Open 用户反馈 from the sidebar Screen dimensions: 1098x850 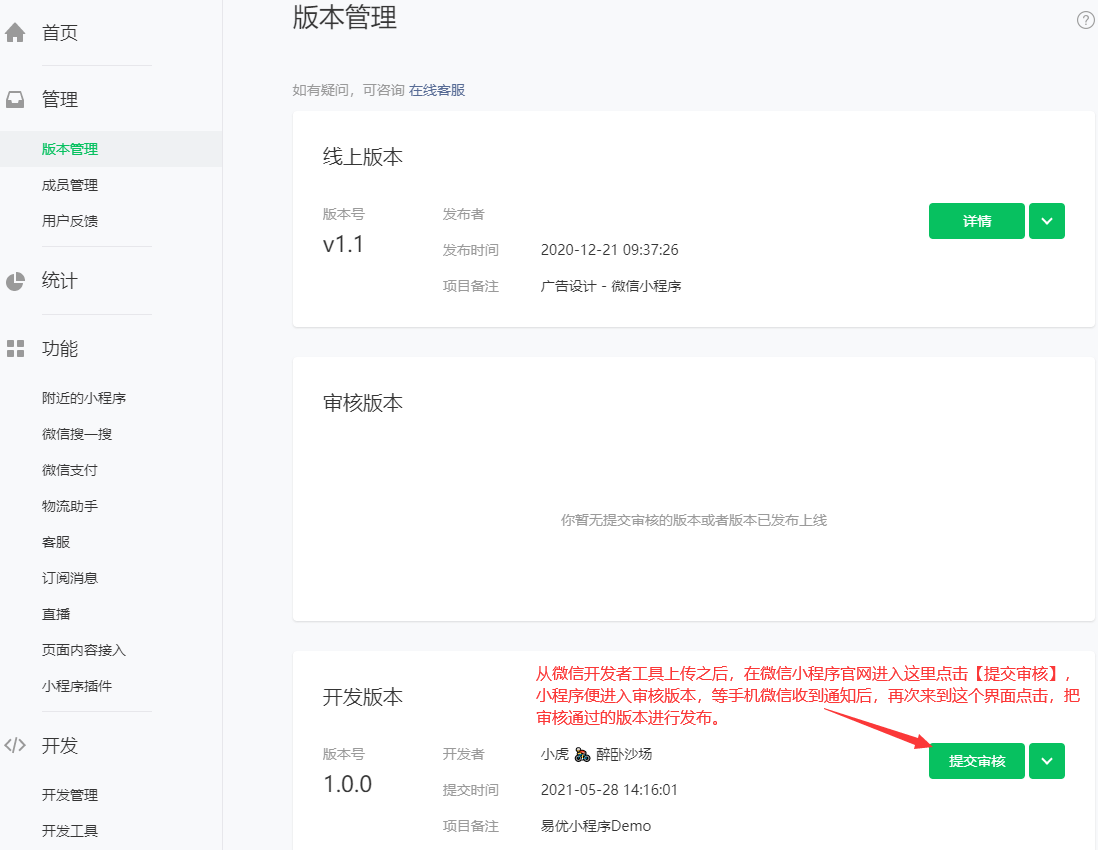point(68,220)
